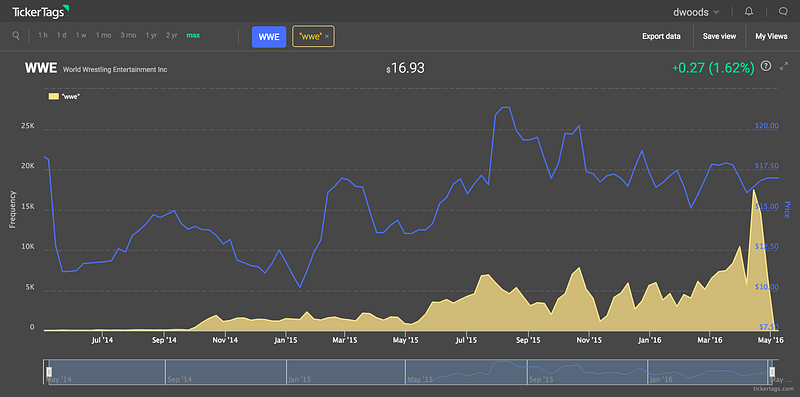Open the chat bubble icon

click(x=783, y=11)
